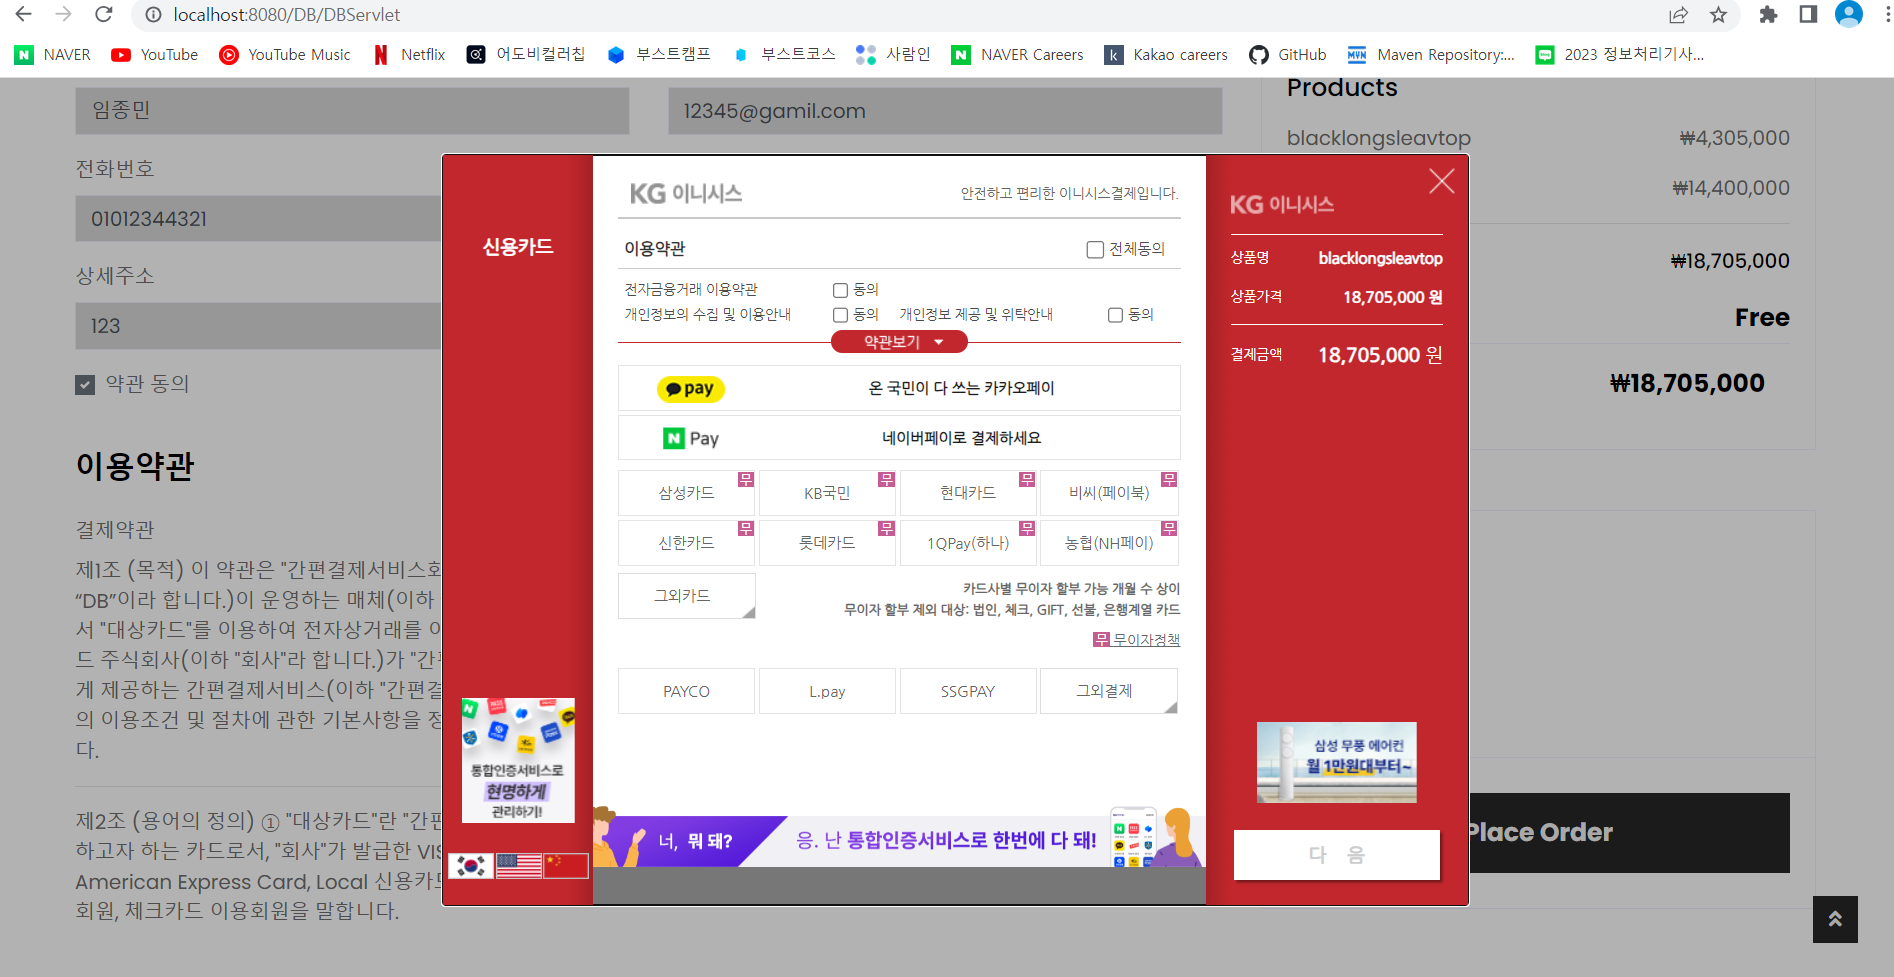Expand the 약관보기 dropdown

(x=899, y=342)
